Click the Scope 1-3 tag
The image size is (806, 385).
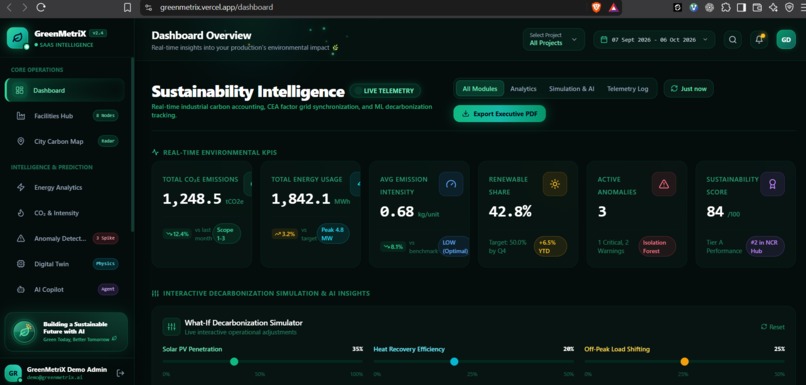[226, 234]
